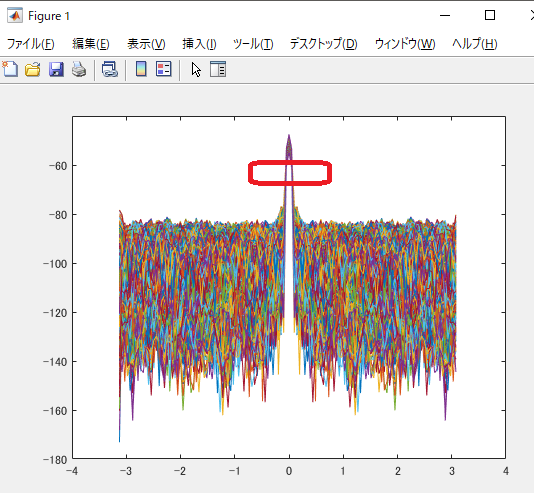Viewport: 534px width, 493px height.
Task: Toggle the Edit Plot arrow tool
Action: point(196,69)
